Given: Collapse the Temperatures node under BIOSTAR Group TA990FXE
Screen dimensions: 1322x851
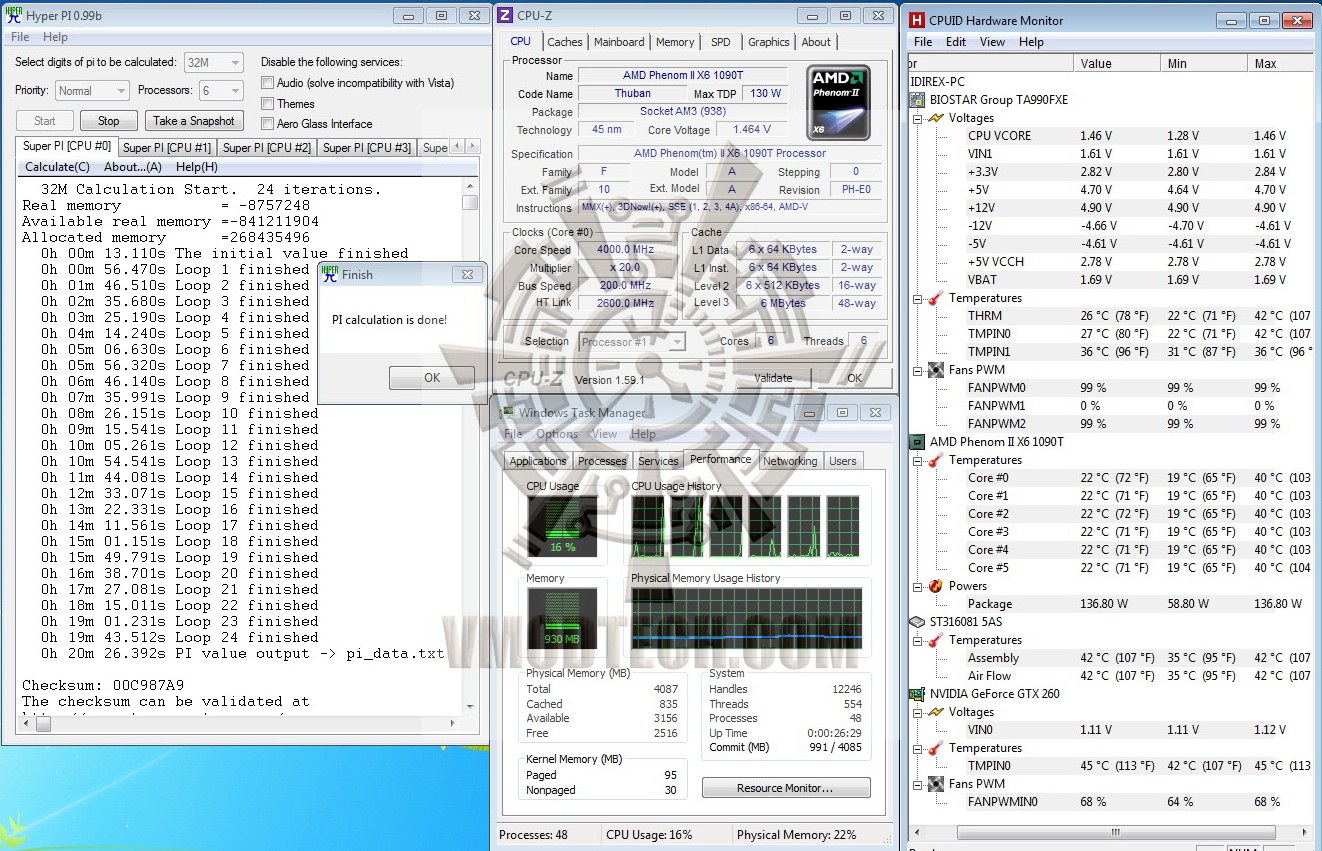Looking at the screenshot, I should tap(918, 298).
